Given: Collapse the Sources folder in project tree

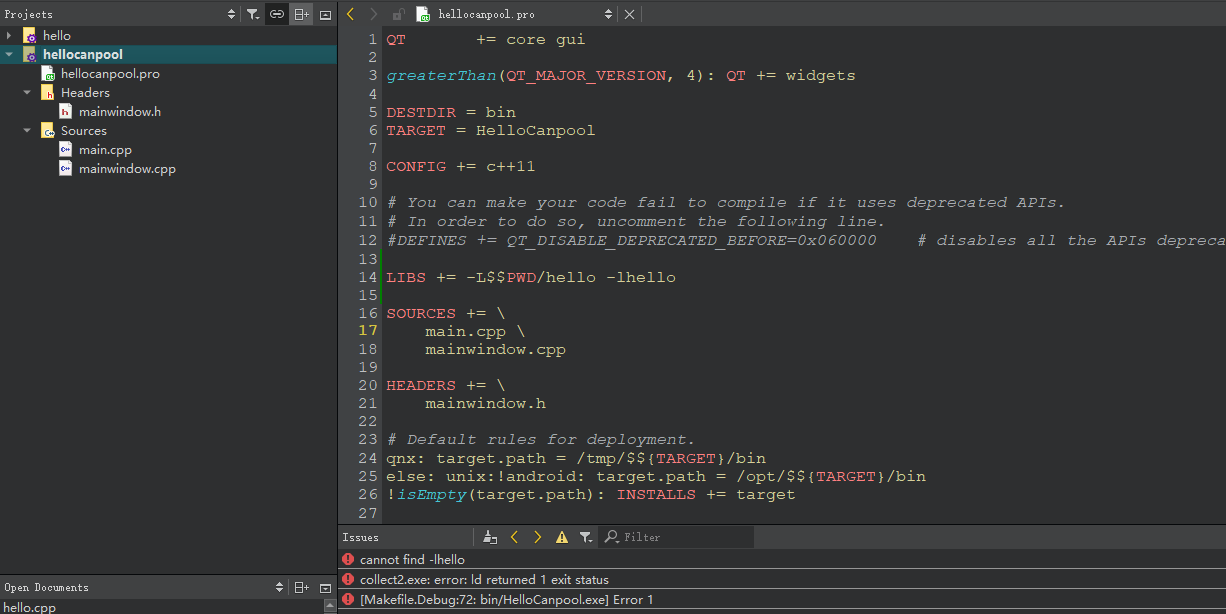Looking at the screenshot, I should pyautogui.click(x=27, y=130).
